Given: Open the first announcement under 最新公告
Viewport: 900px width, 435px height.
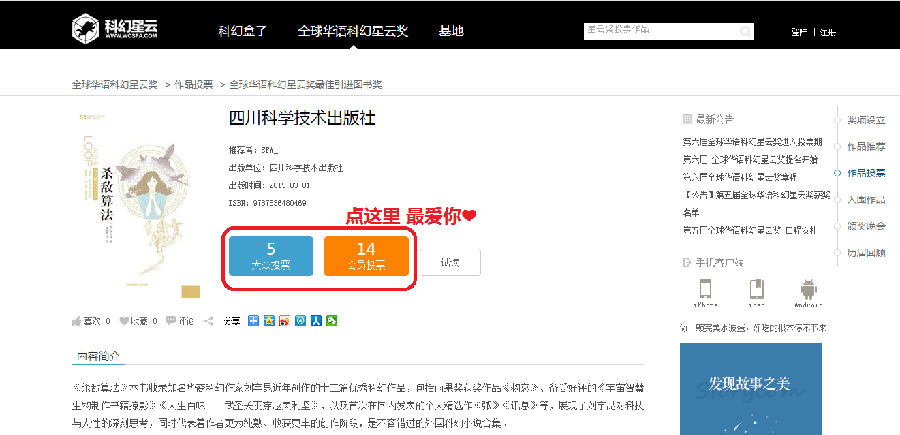Looking at the screenshot, I should (x=752, y=141).
